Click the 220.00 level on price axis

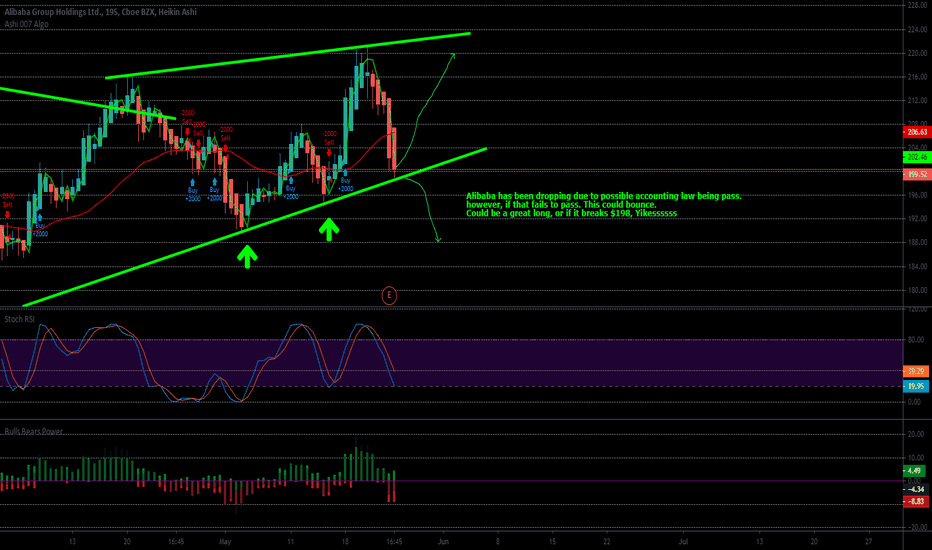(918, 53)
